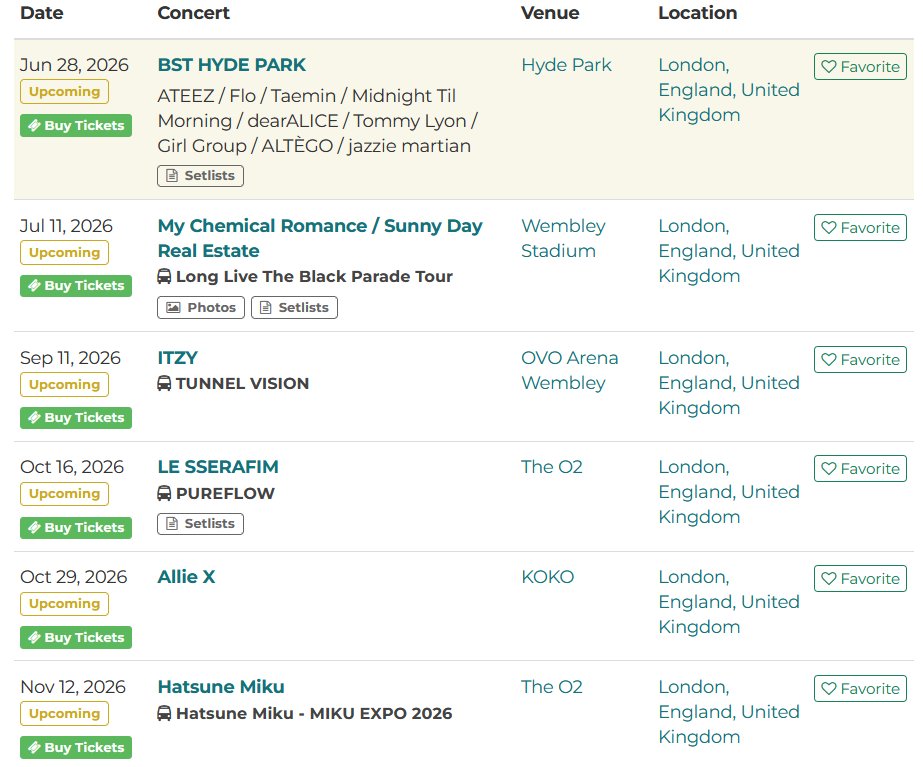Buy tickets for Jun 28, 2026 show
The height and width of the screenshot is (767, 923).
(76, 125)
